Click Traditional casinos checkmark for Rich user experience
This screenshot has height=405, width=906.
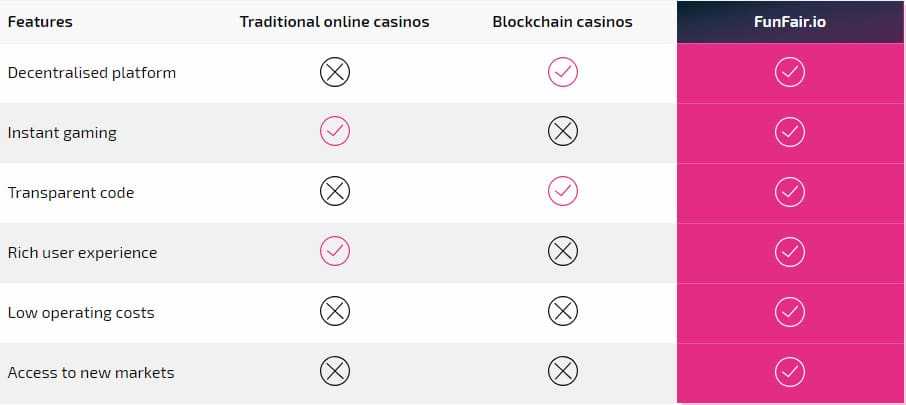click(x=335, y=252)
